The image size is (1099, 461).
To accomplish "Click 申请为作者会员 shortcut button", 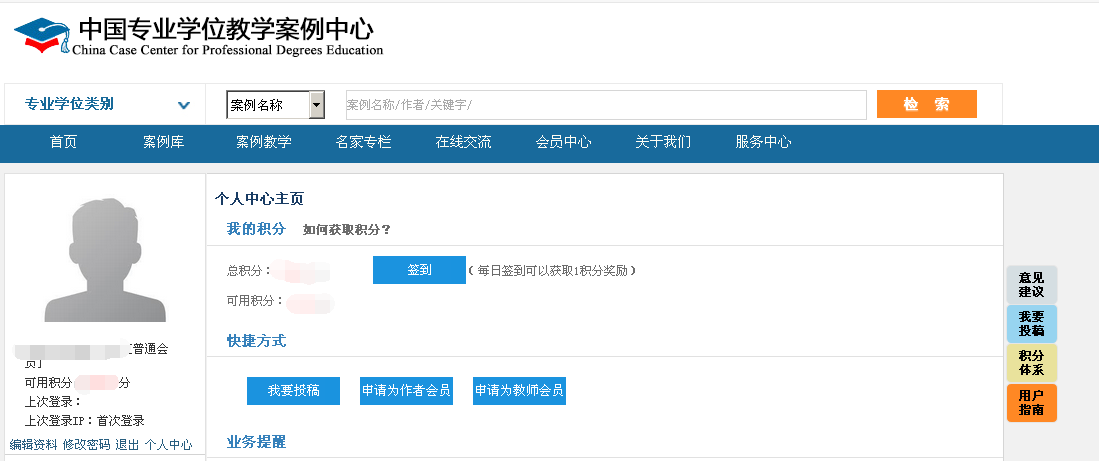I will tap(406, 391).
